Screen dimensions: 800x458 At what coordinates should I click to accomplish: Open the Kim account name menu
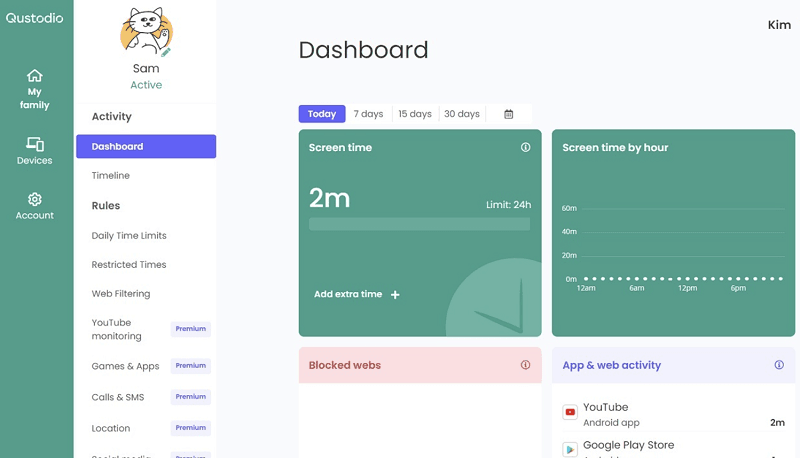click(x=778, y=25)
